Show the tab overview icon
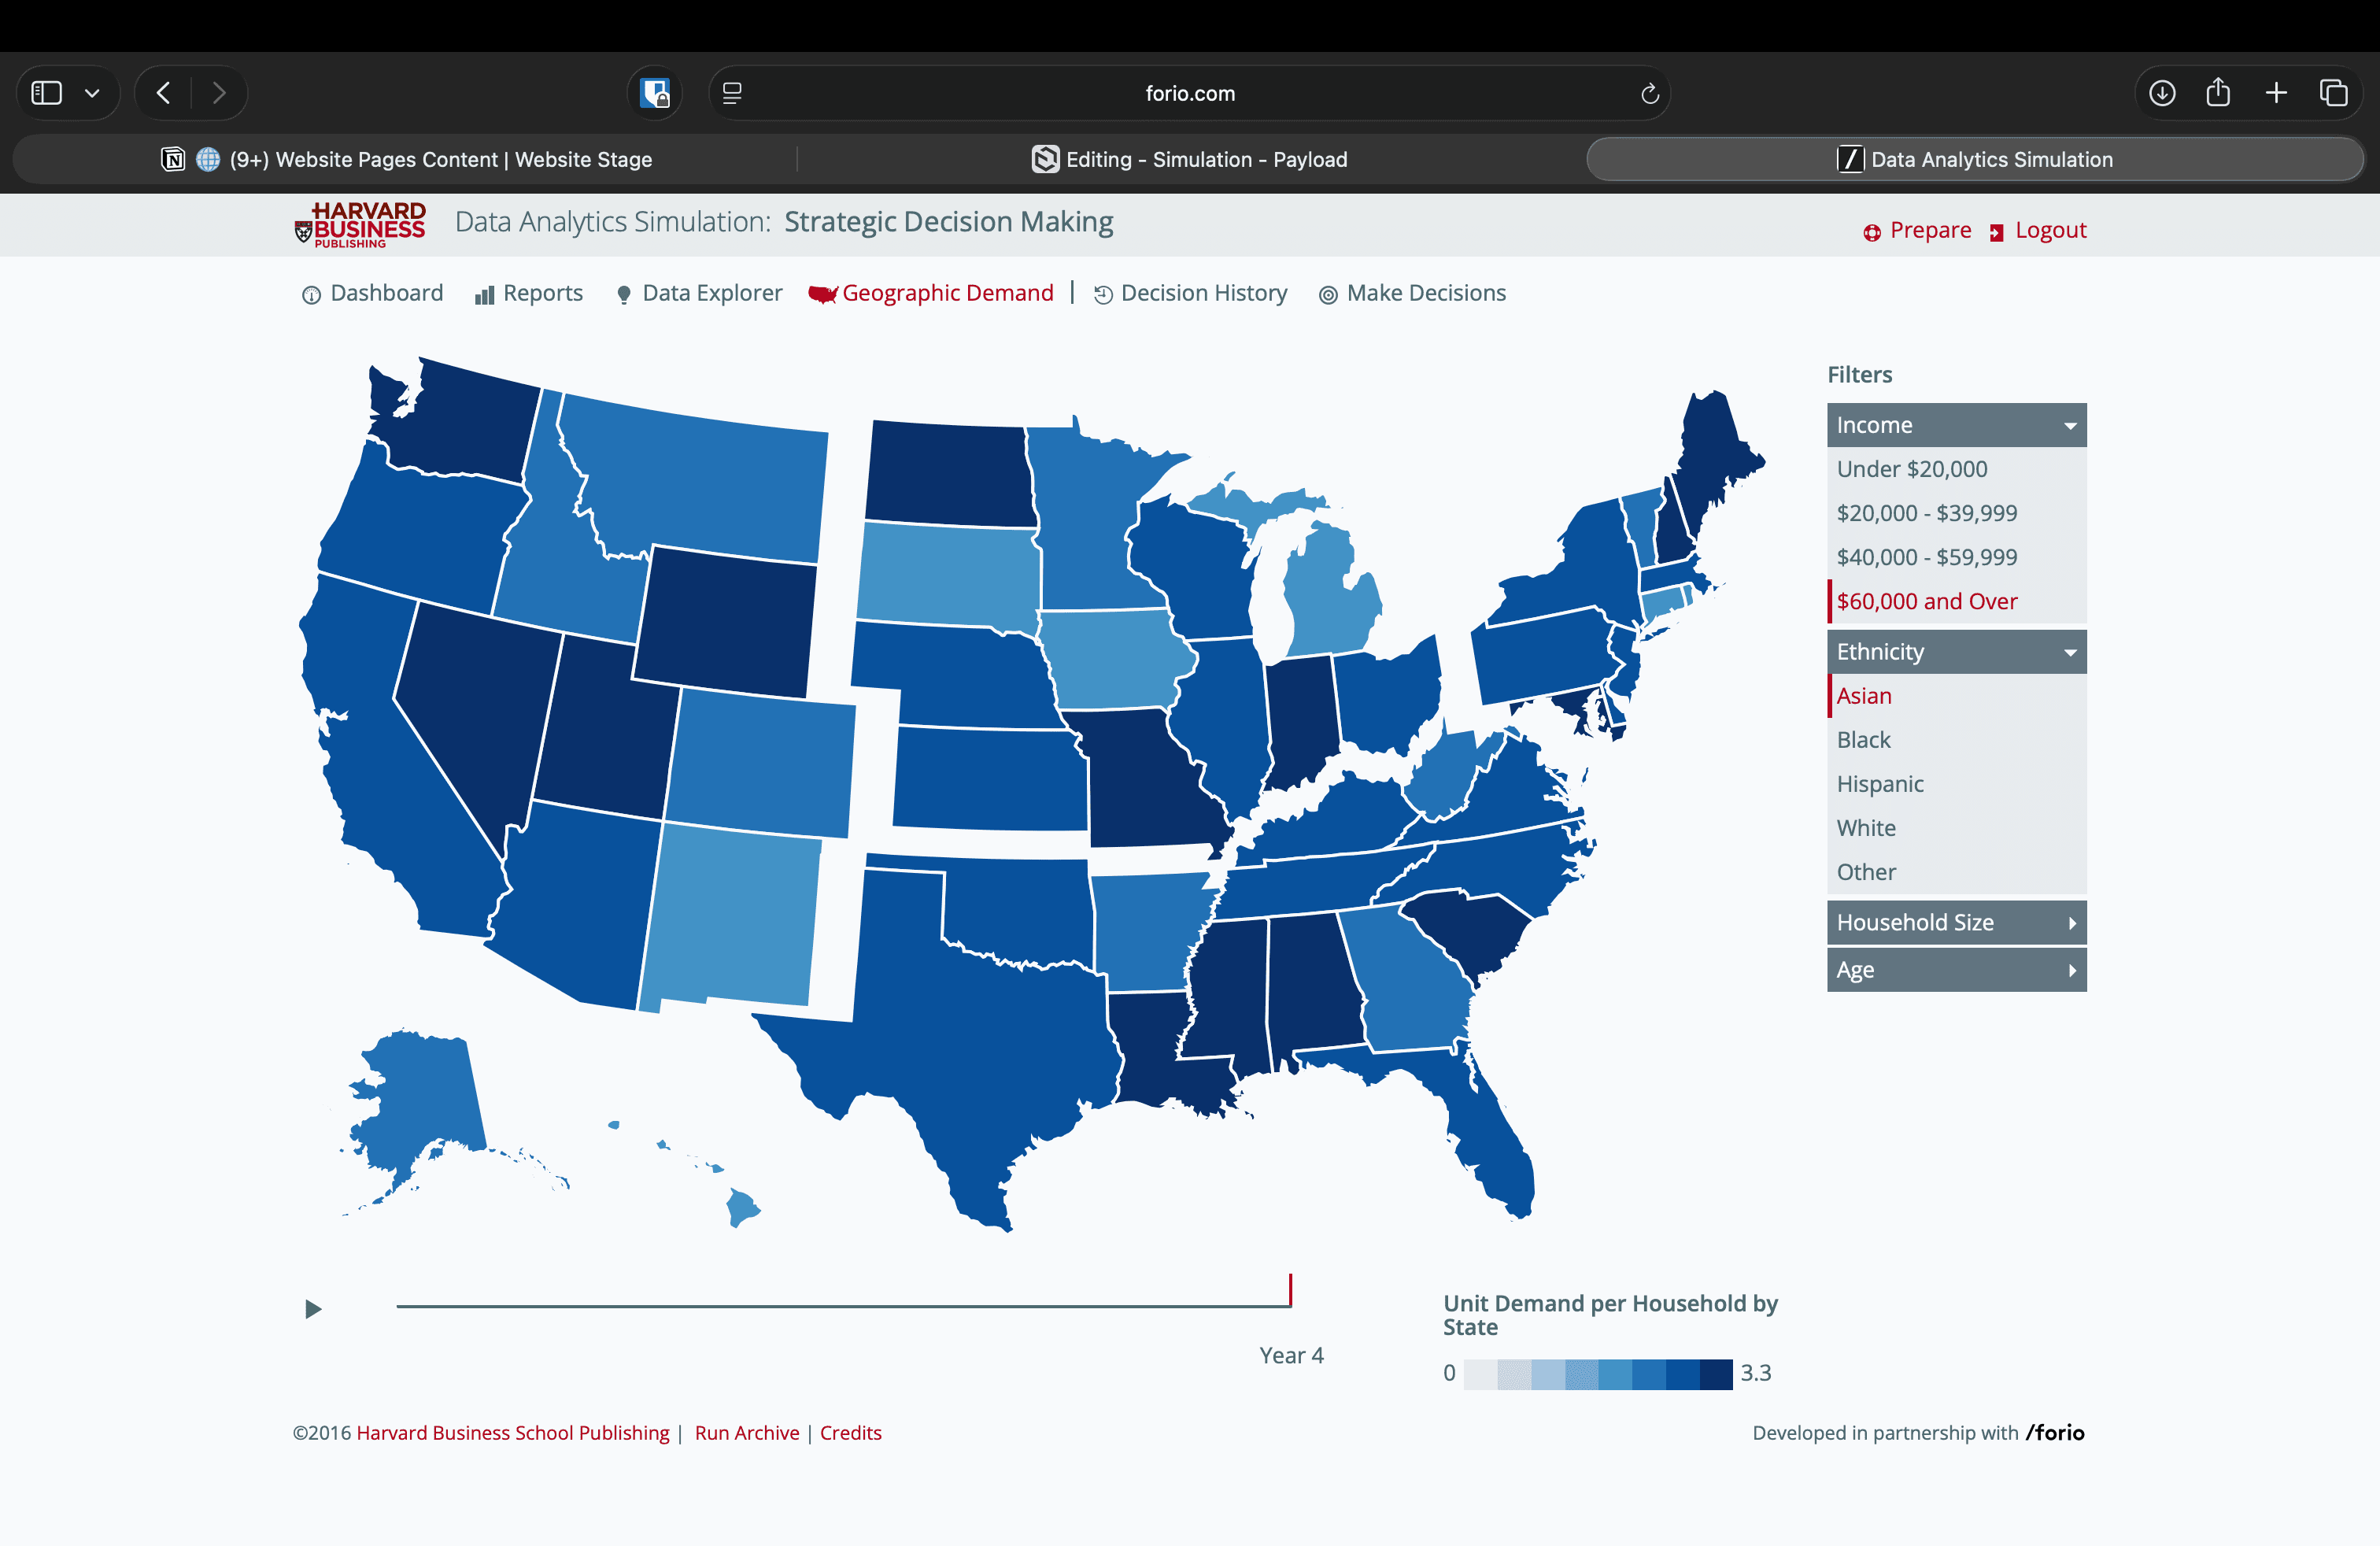 [2333, 93]
